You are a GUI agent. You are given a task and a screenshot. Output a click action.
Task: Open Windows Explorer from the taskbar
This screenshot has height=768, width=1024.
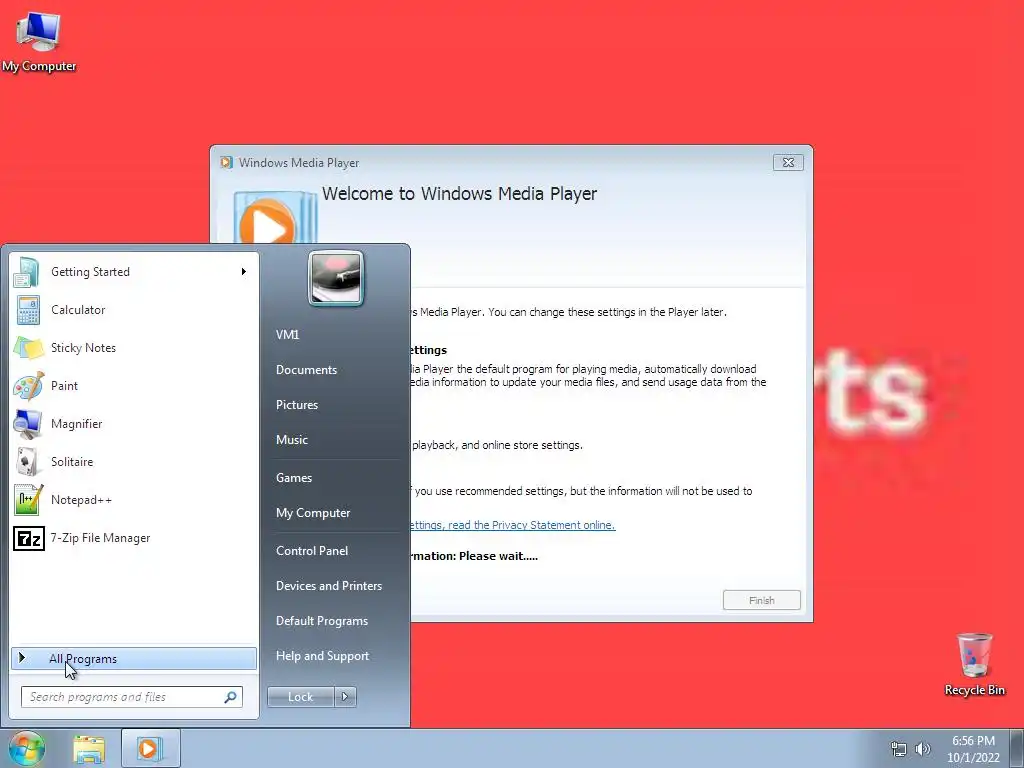[x=89, y=749]
